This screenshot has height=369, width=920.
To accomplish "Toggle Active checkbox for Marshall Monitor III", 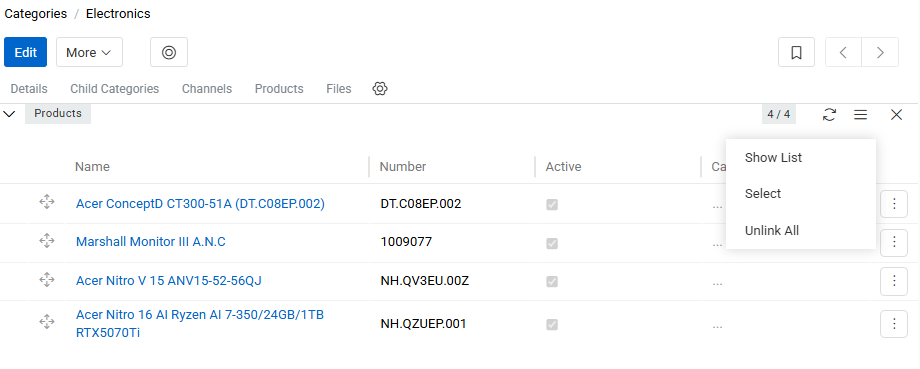I will tap(552, 243).
